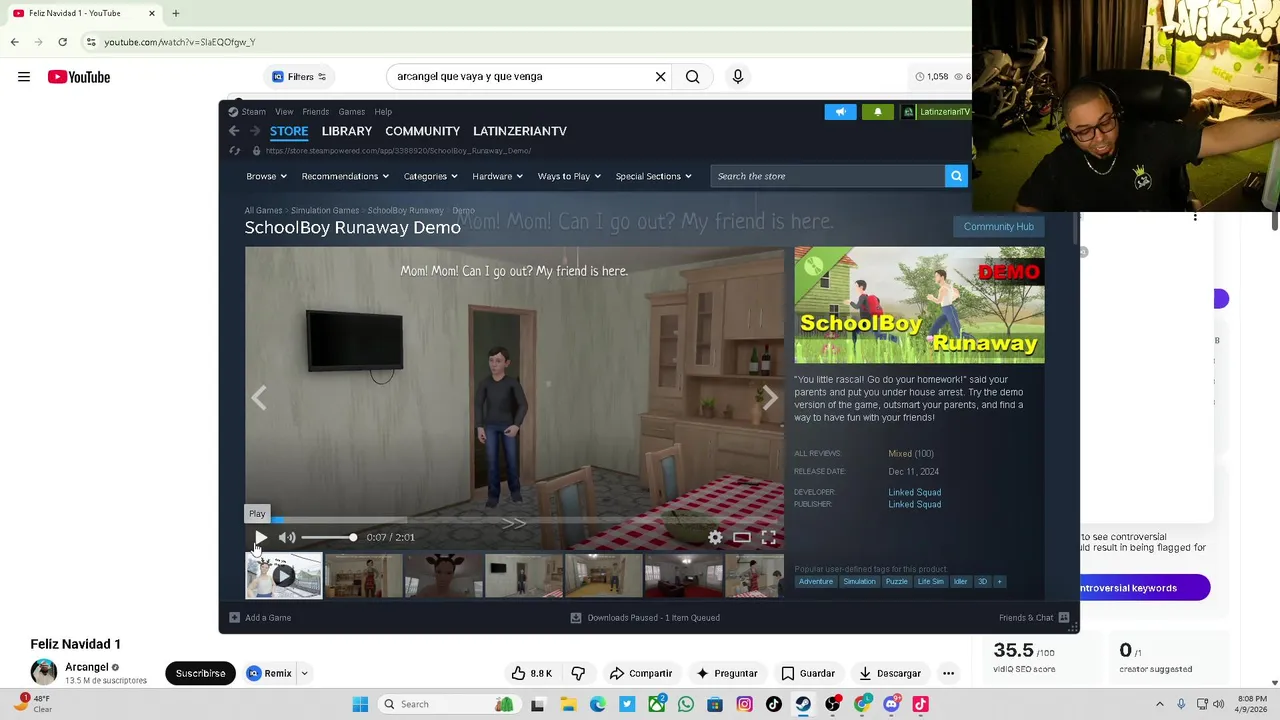Click the Steam store search magnifier button
The image size is (1280, 720).
(x=956, y=176)
